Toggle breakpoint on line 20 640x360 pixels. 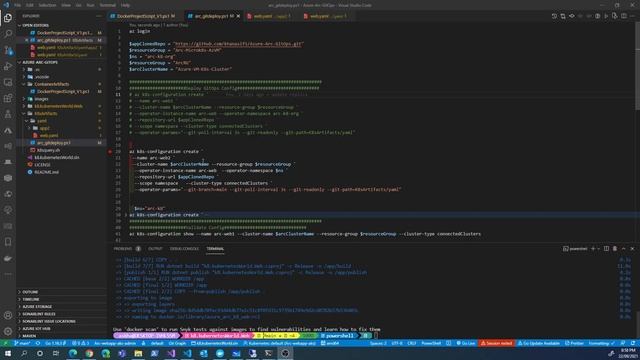tap(110, 151)
